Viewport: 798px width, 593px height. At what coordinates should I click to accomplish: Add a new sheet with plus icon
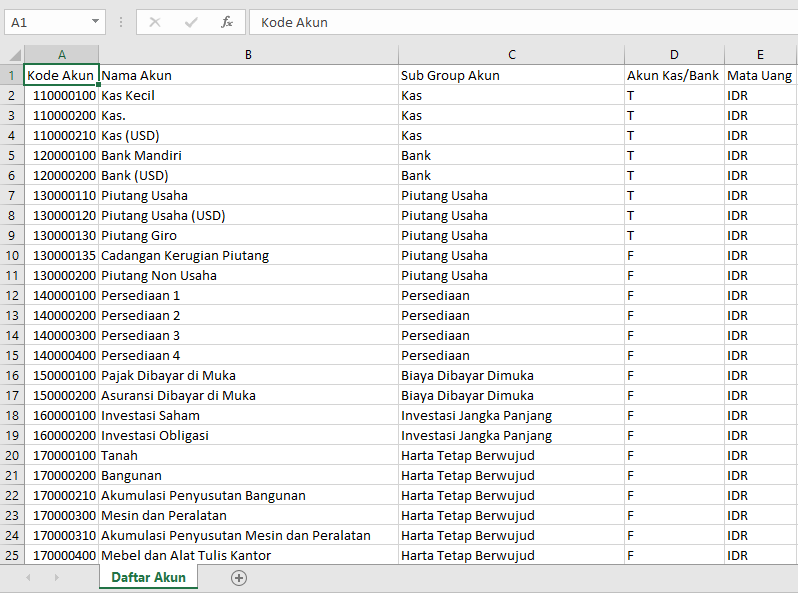coord(239,578)
